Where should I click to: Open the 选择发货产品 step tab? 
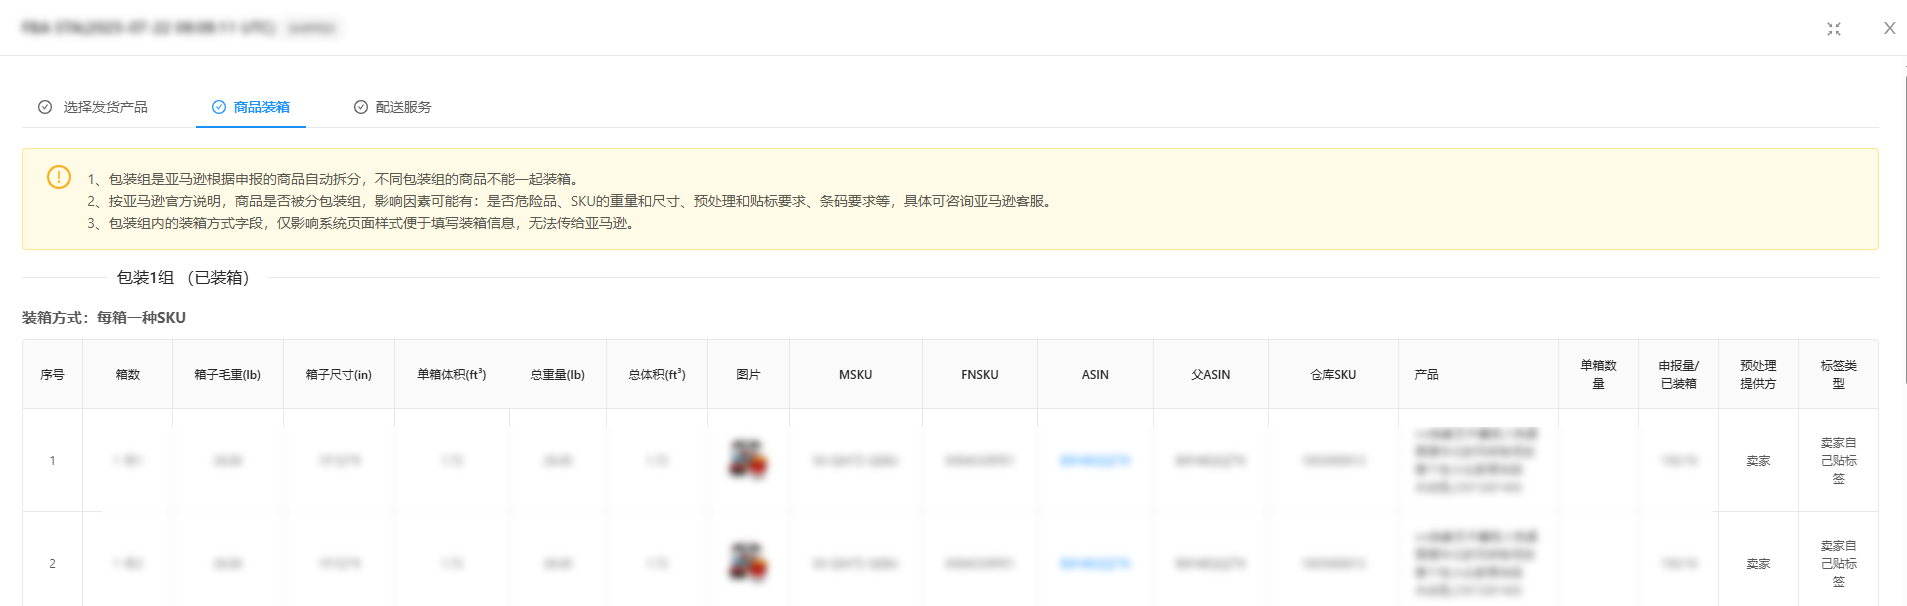point(105,107)
